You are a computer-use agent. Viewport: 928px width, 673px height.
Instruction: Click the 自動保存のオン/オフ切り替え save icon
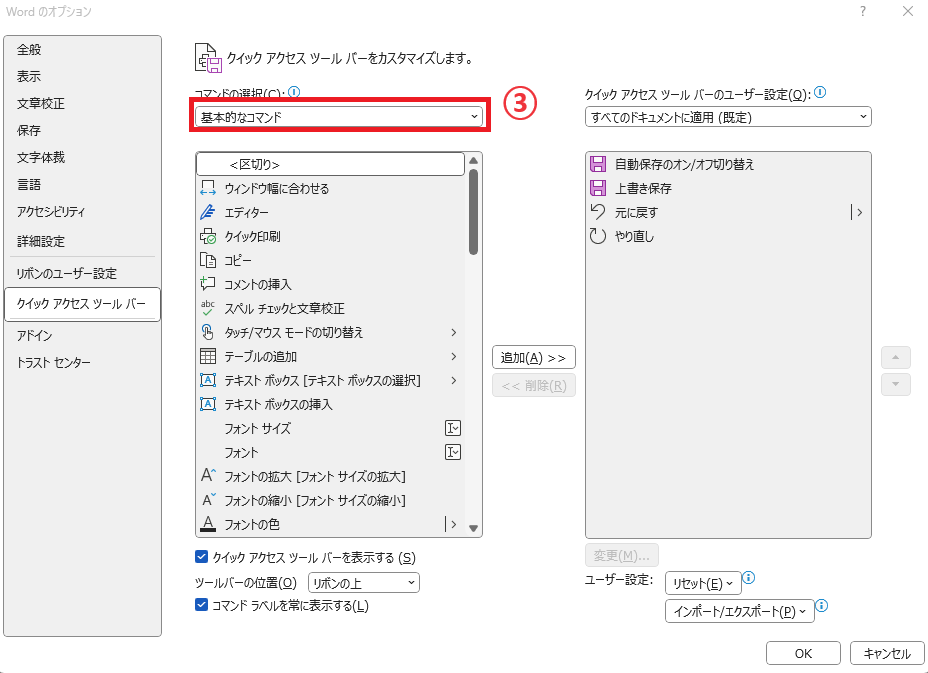point(598,164)
